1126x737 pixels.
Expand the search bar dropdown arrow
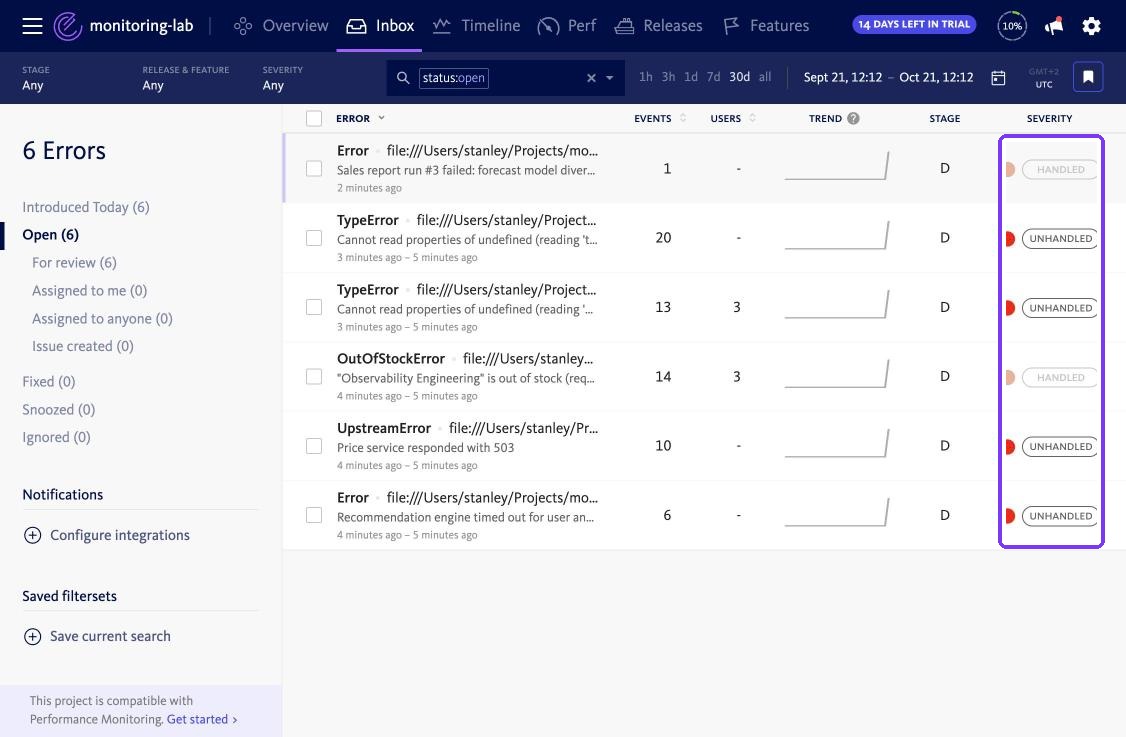coord(610,78)
